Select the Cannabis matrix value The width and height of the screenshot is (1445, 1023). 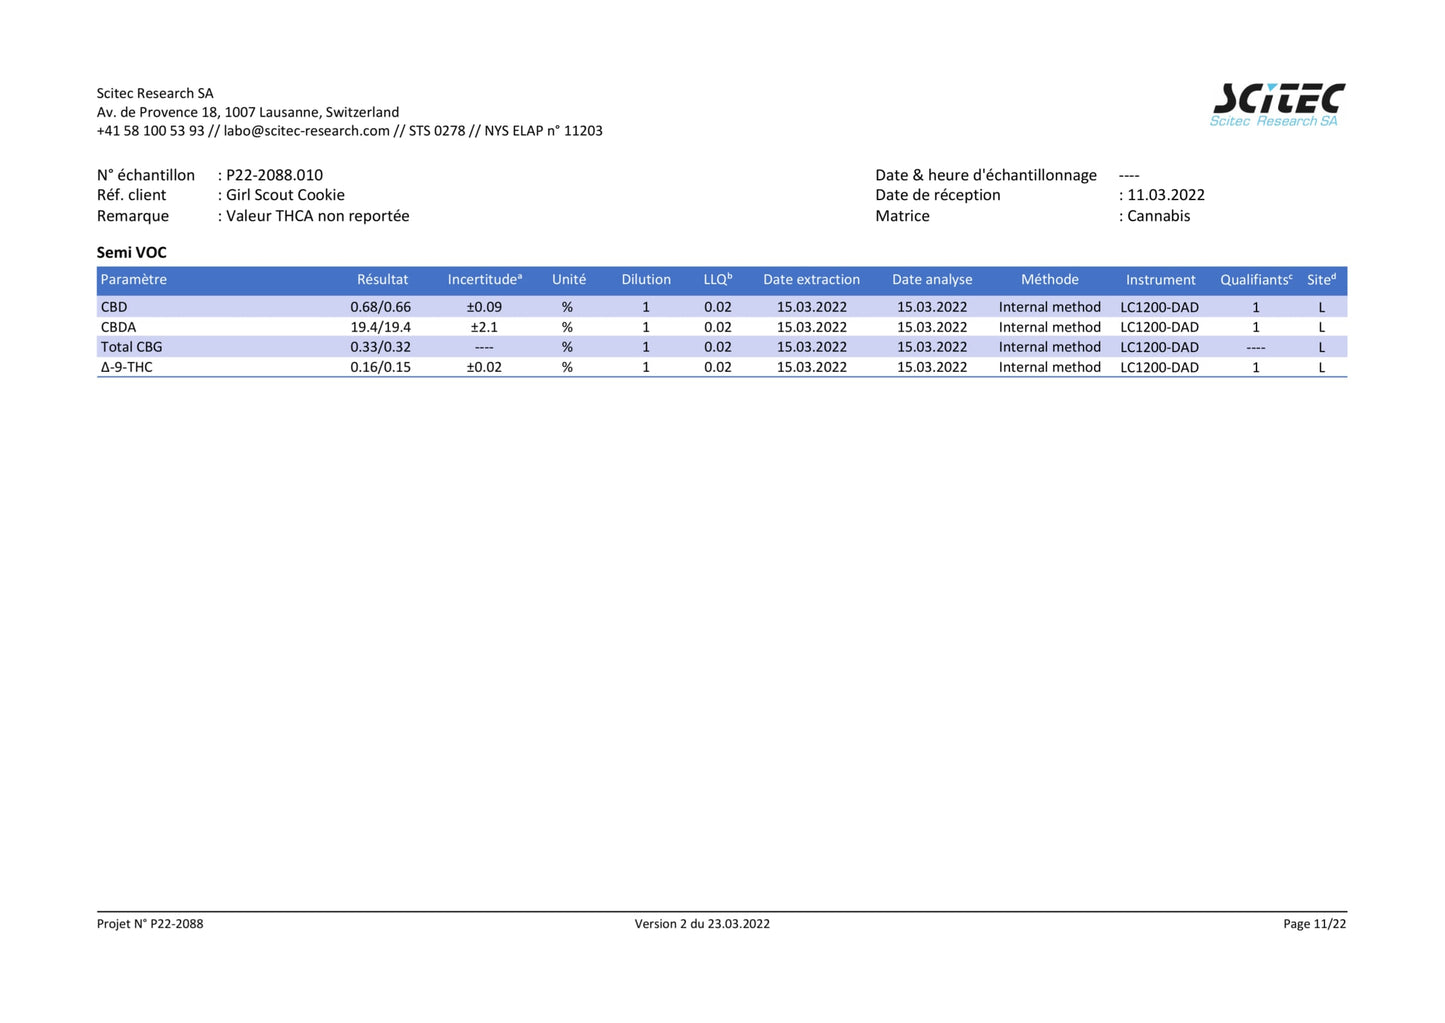[1158, 216]
